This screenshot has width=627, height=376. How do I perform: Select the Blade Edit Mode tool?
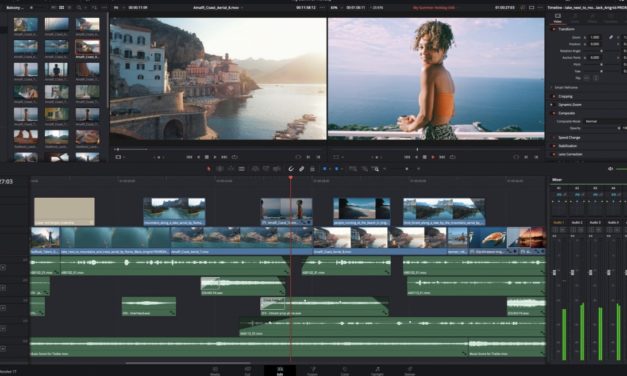click(242, 169)
